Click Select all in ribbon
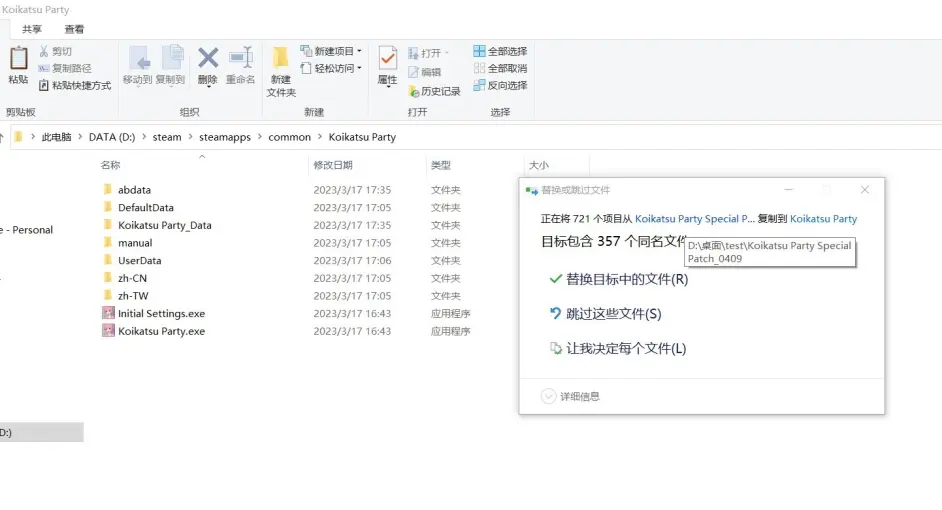The height and width of the screenshot is (510, 942). pos(500,51)
